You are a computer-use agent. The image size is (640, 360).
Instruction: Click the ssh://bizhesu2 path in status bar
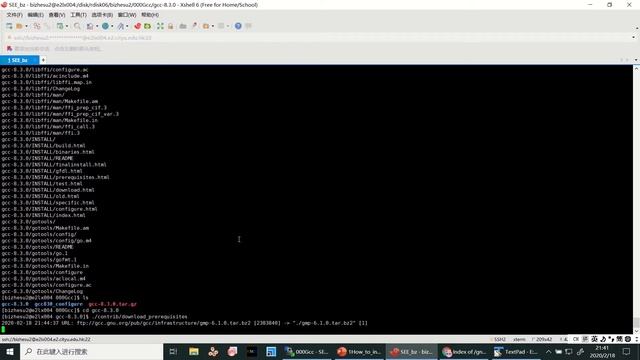coord(46,339)
